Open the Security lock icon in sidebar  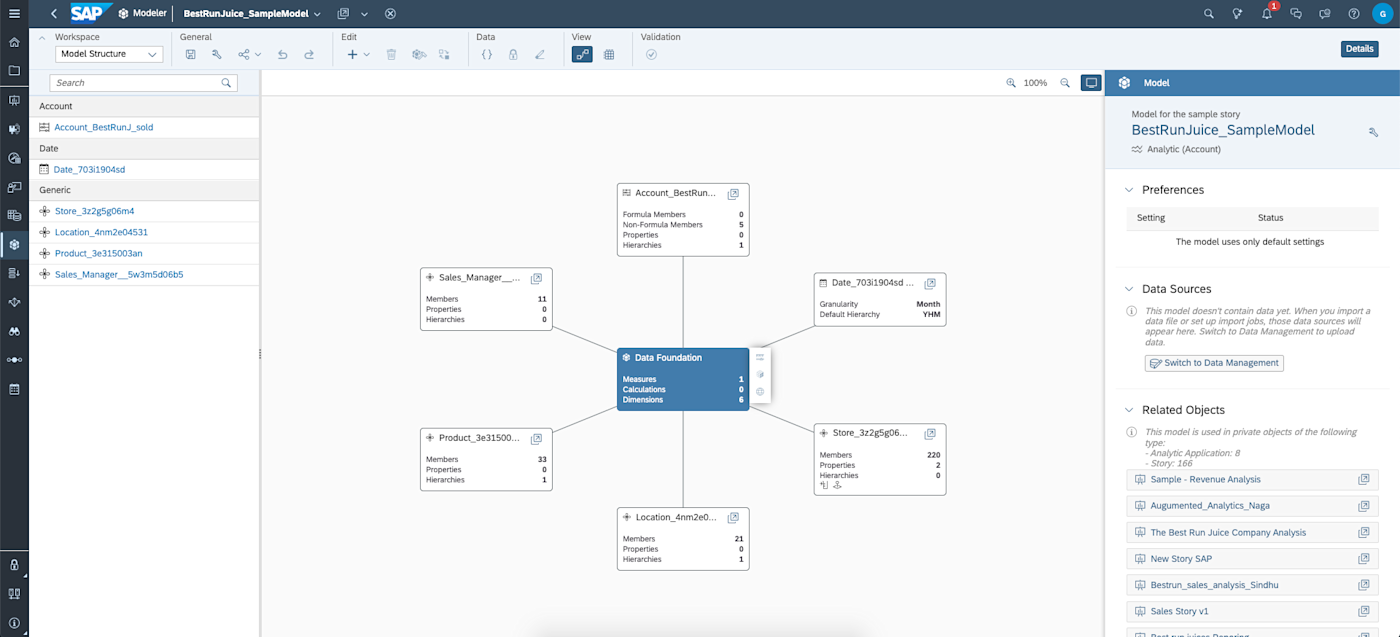click(14, 565)
